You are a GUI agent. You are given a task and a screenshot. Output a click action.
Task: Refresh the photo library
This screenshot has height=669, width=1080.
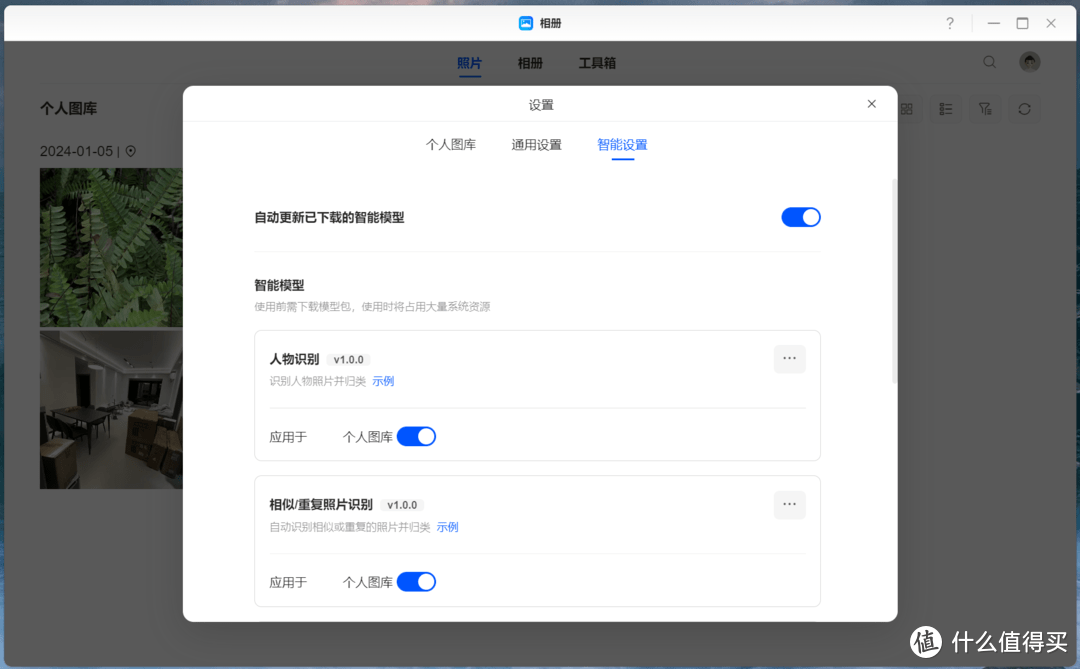(1024, 108)
